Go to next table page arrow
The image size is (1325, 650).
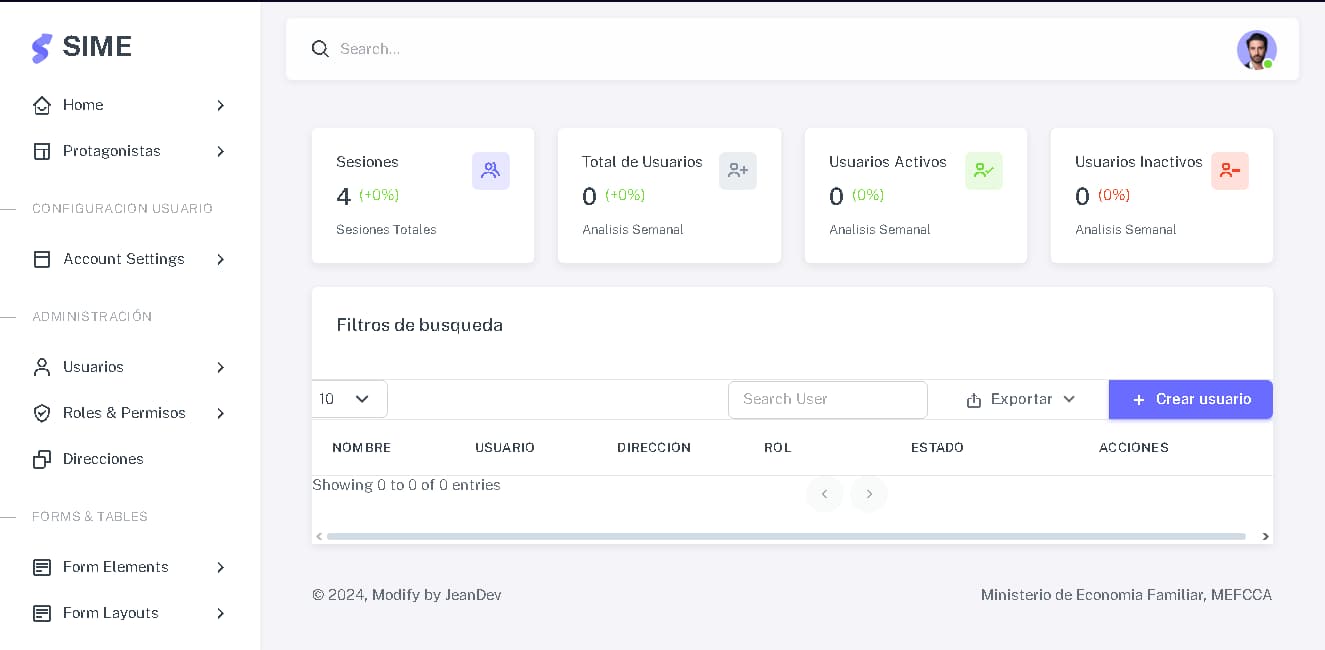coord(869,494)
